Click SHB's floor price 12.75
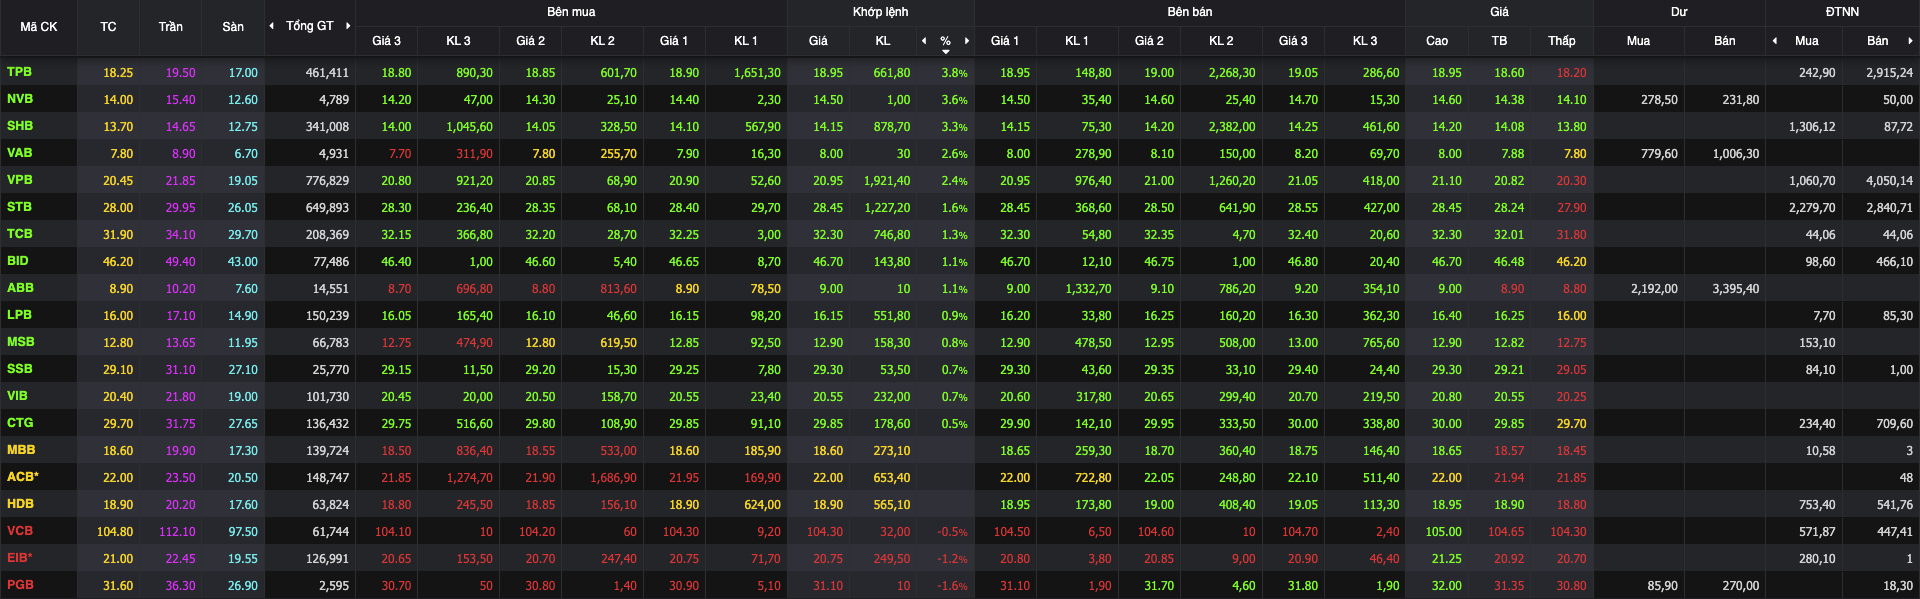This screenshot has width=1920, height=599. [242, 127]
